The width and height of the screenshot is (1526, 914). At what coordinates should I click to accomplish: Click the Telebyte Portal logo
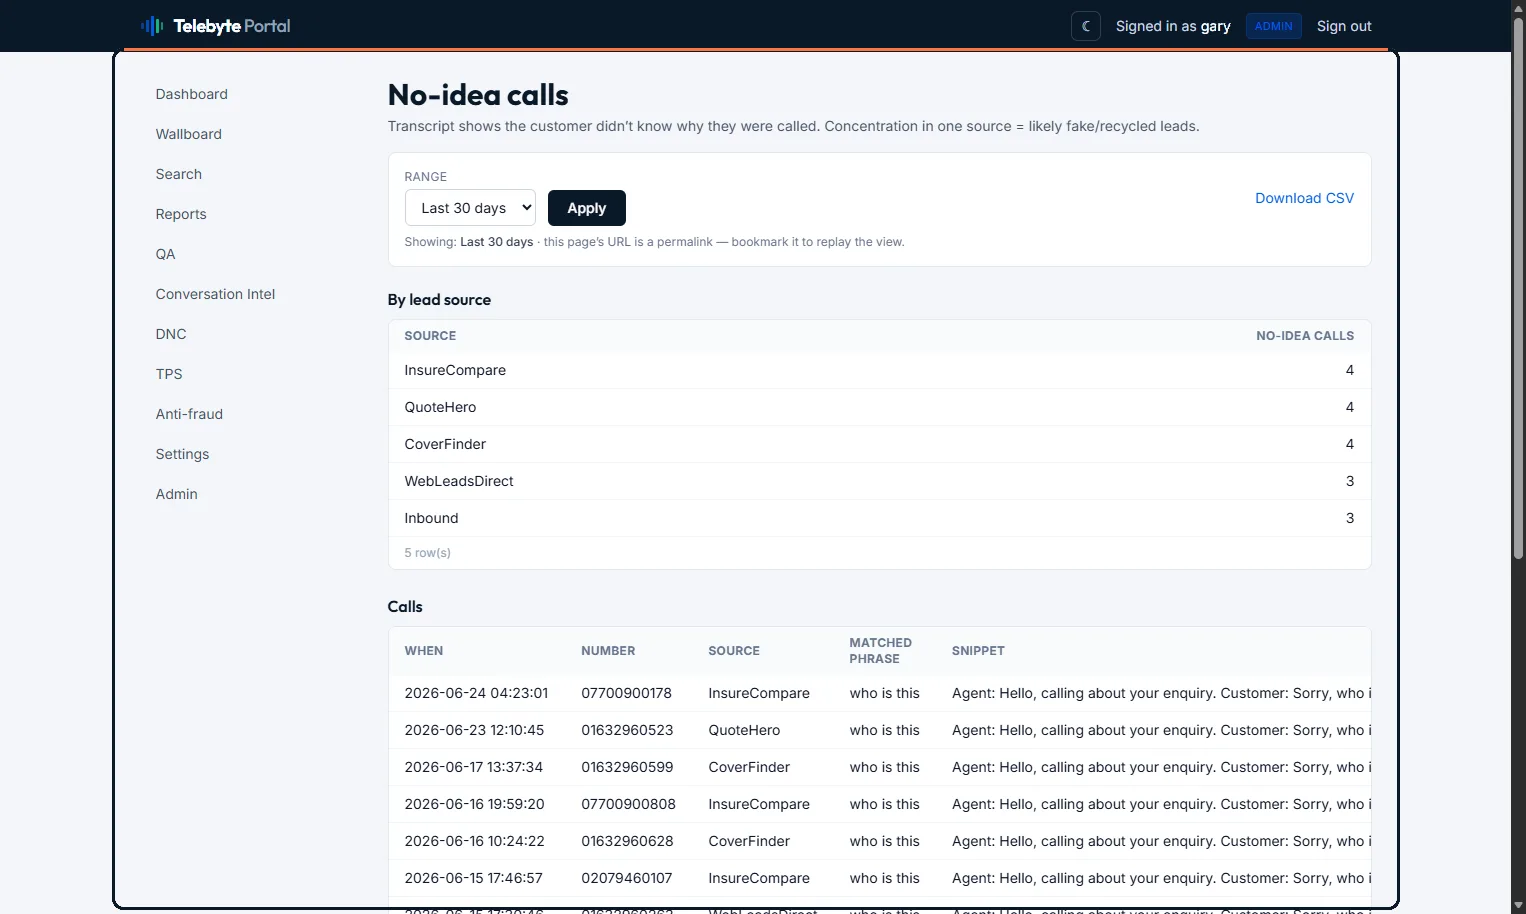pyautogui.click(x=215, y=26)
